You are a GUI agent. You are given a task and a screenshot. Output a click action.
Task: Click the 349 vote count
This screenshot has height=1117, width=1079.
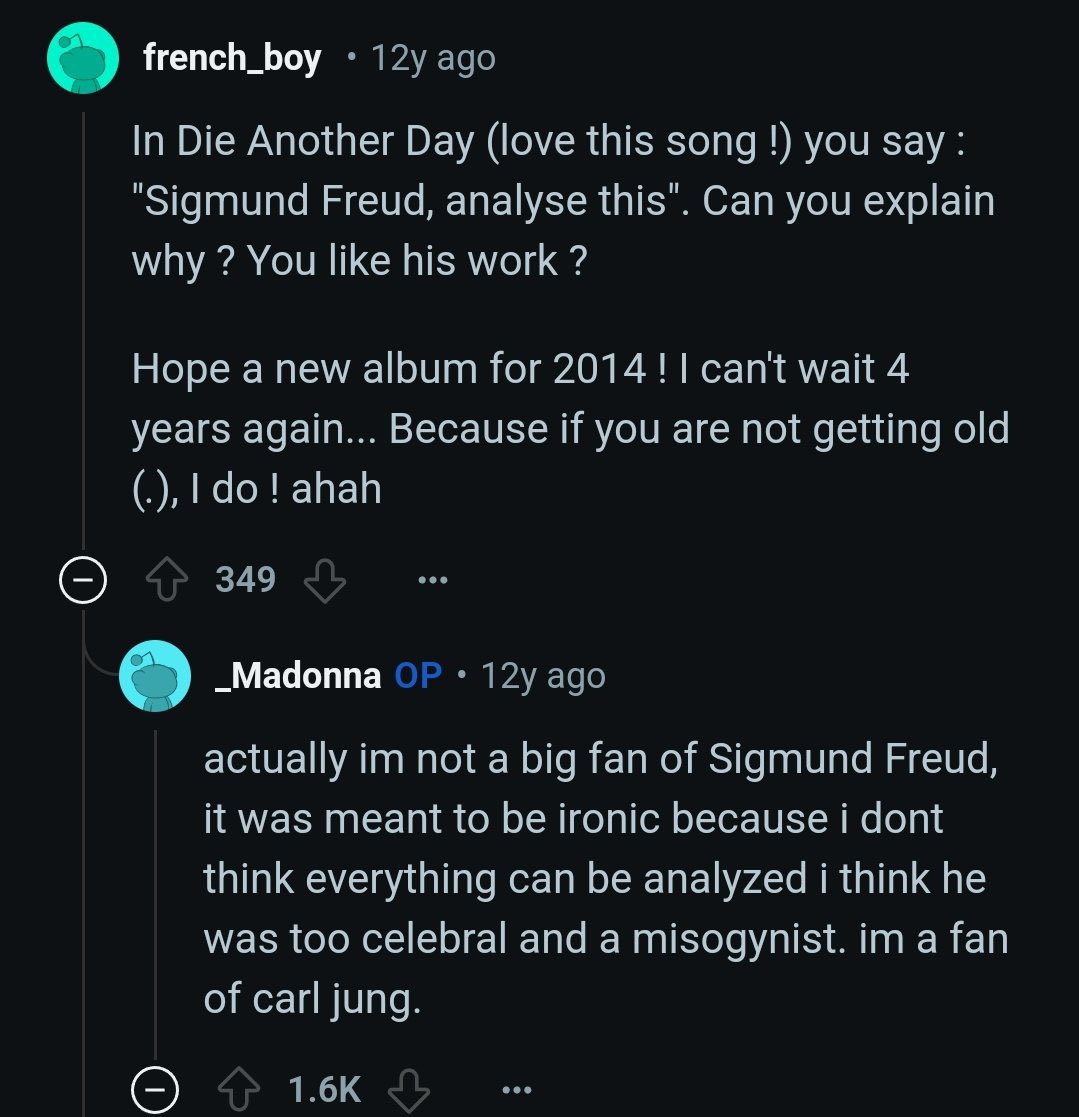(x=246, y=580)
